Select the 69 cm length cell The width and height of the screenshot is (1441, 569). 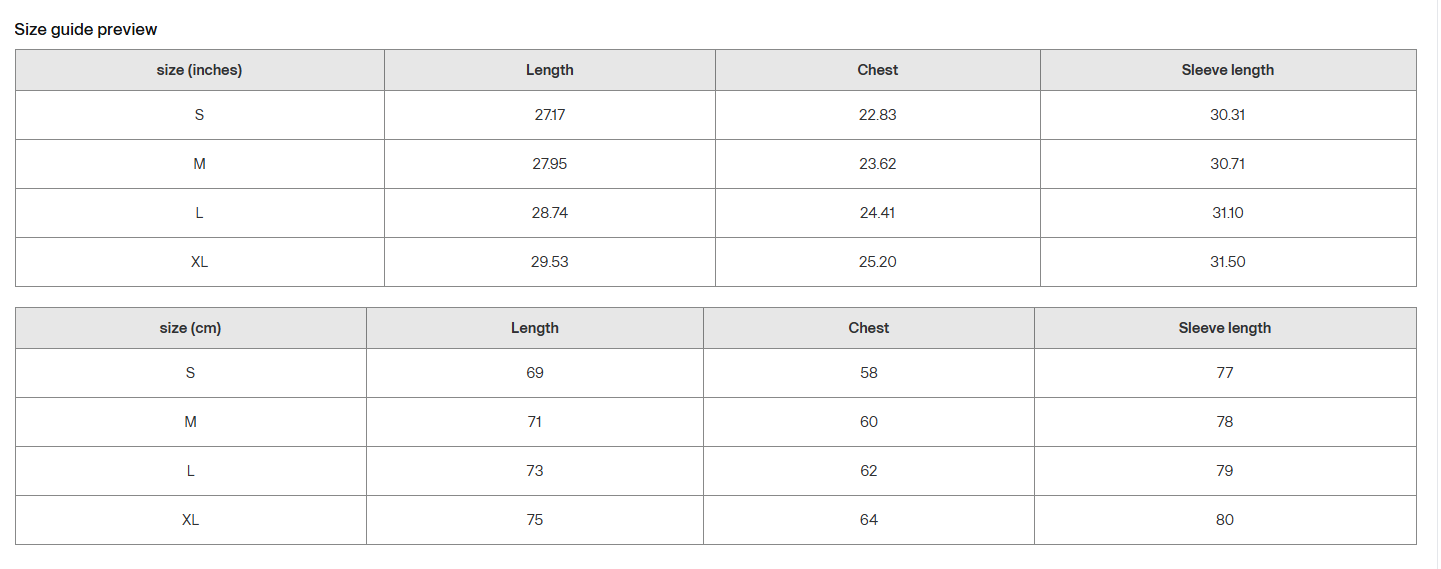[535, 373]
